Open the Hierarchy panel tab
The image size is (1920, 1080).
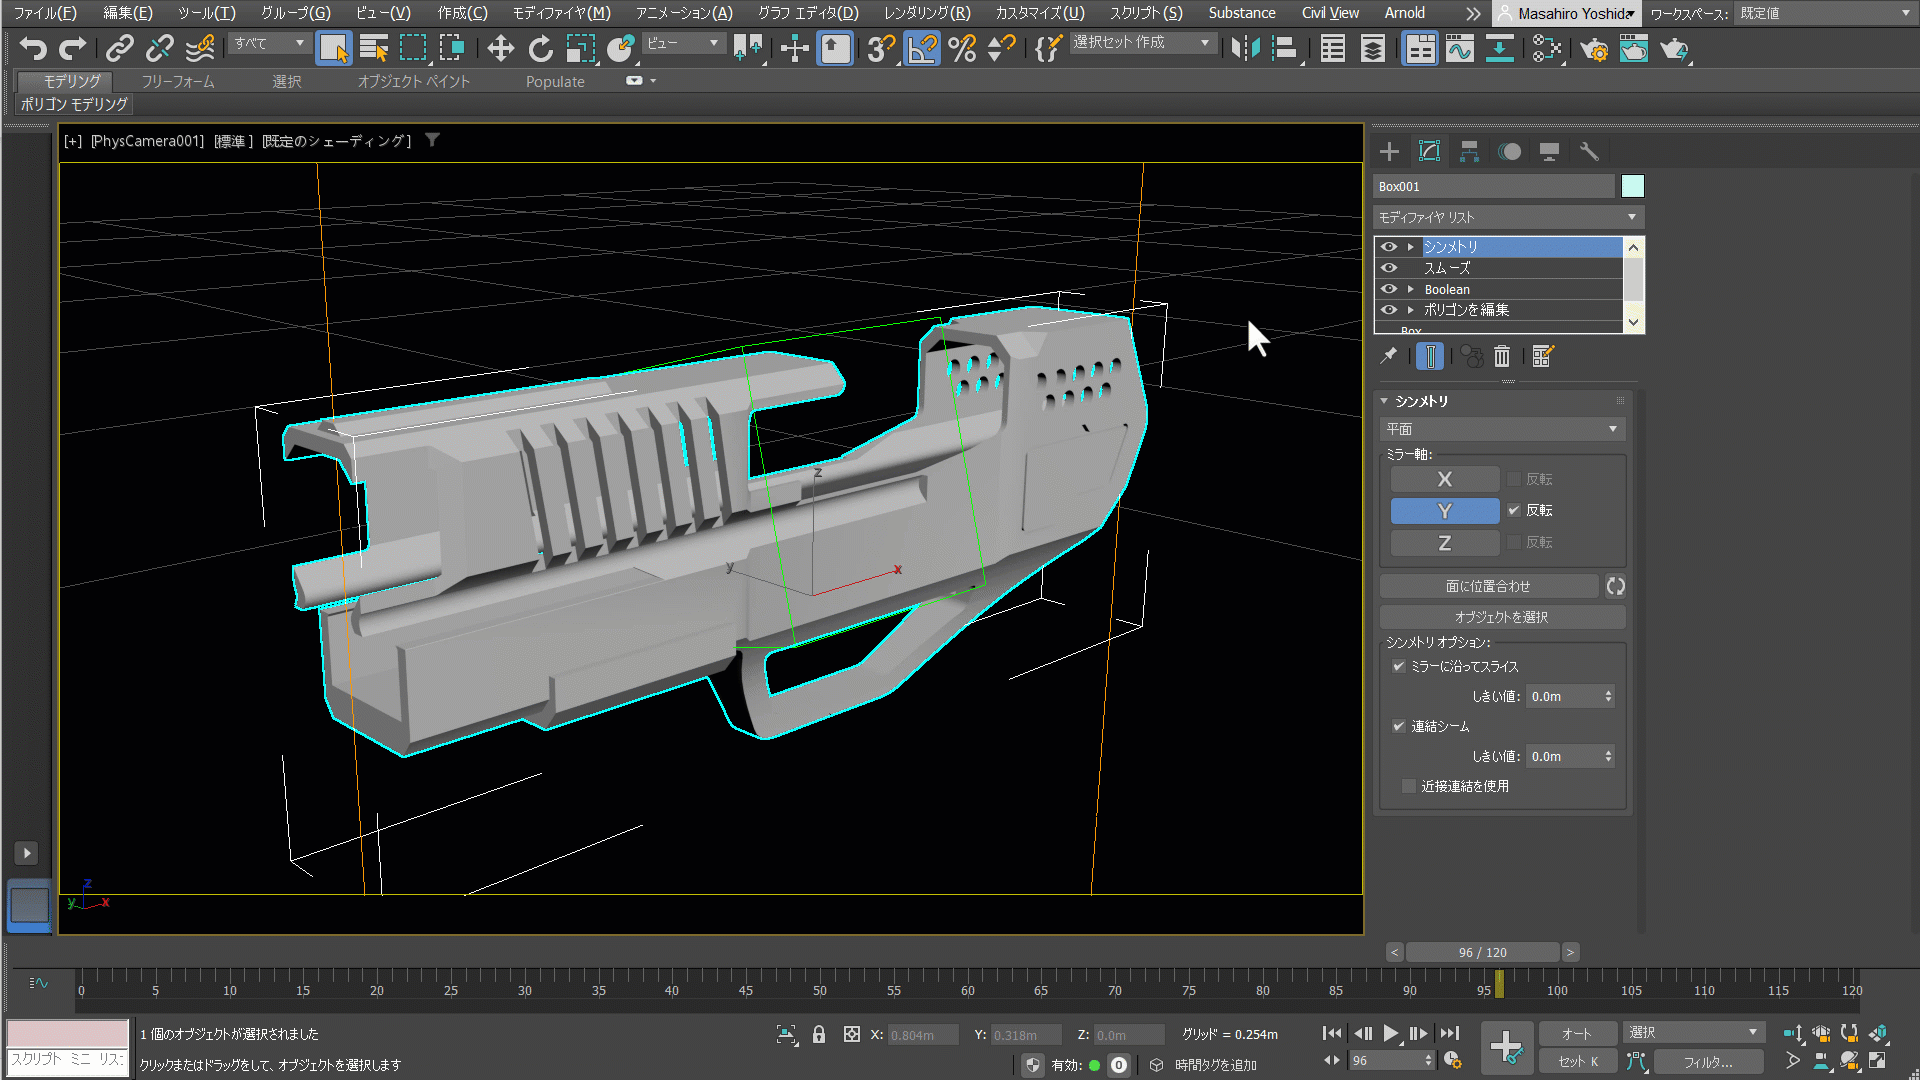pos(1469,151)
